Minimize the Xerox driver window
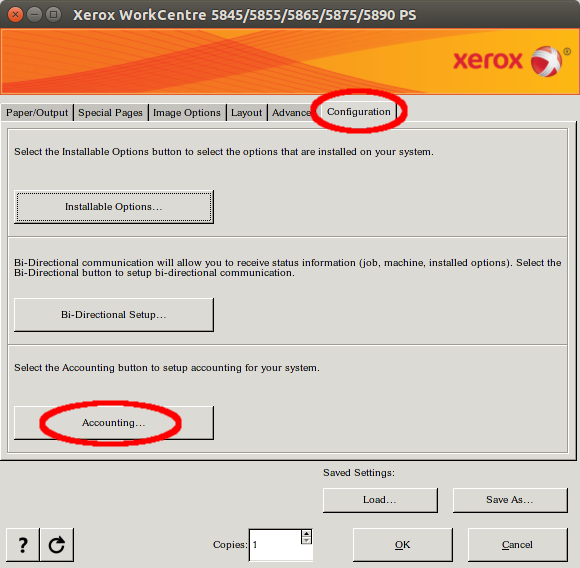The image size is (580, 568). coord(34,15)
